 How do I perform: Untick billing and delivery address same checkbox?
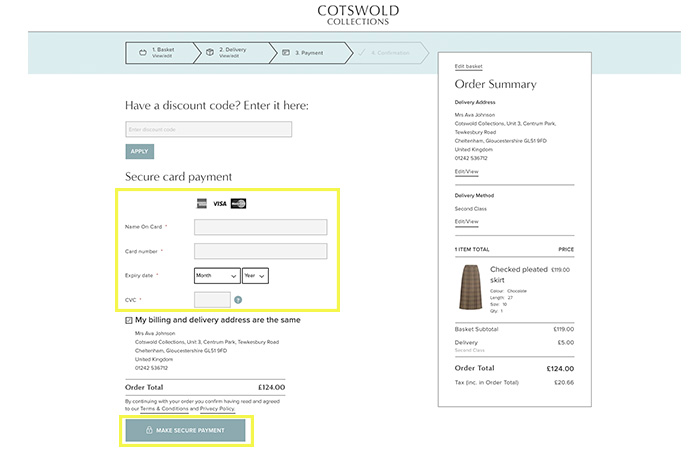[x=129, y=321]
